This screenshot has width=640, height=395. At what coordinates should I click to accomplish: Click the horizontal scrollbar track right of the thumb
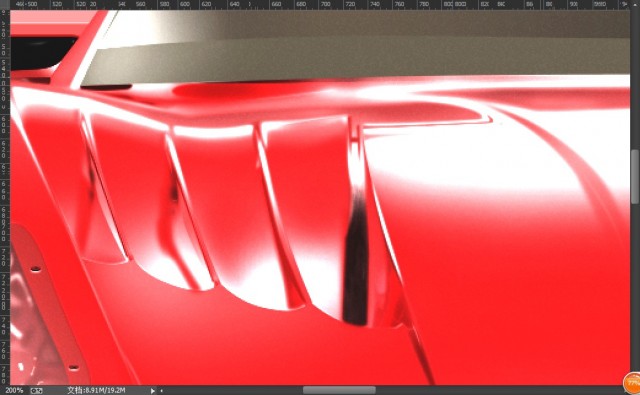(498, 391)
